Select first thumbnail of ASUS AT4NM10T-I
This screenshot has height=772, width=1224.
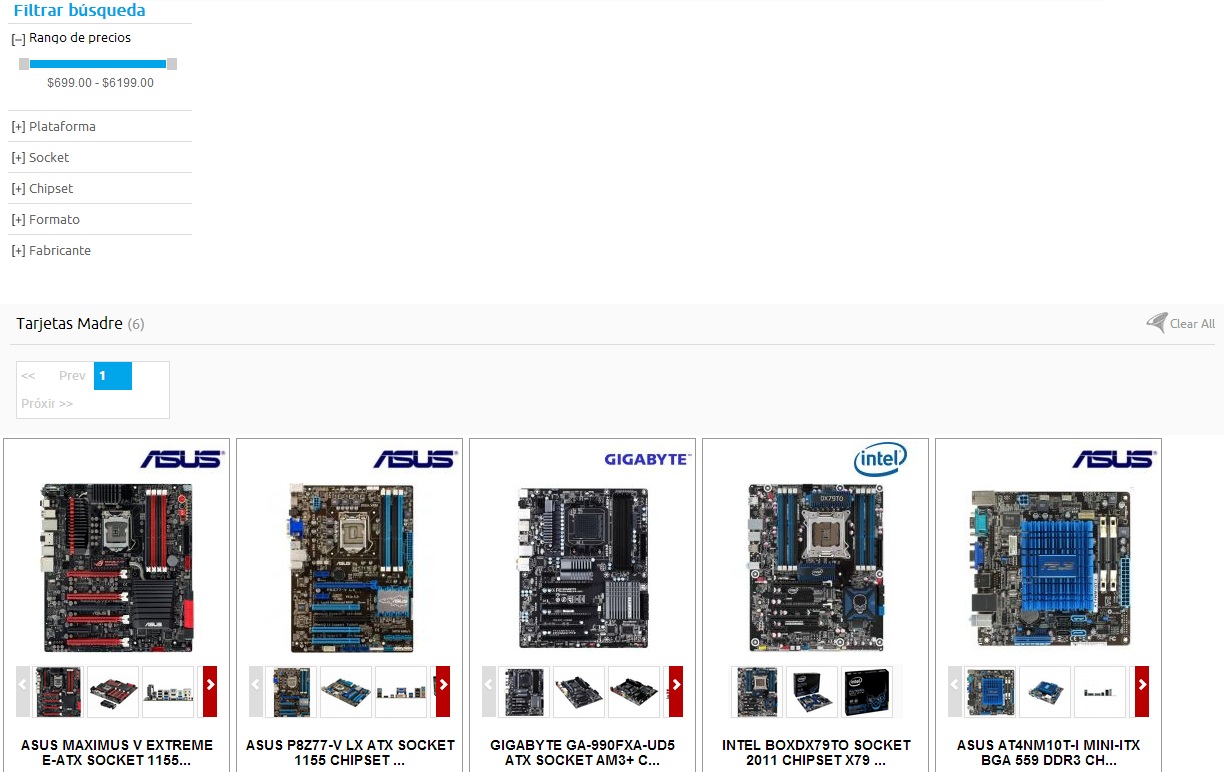990,692
